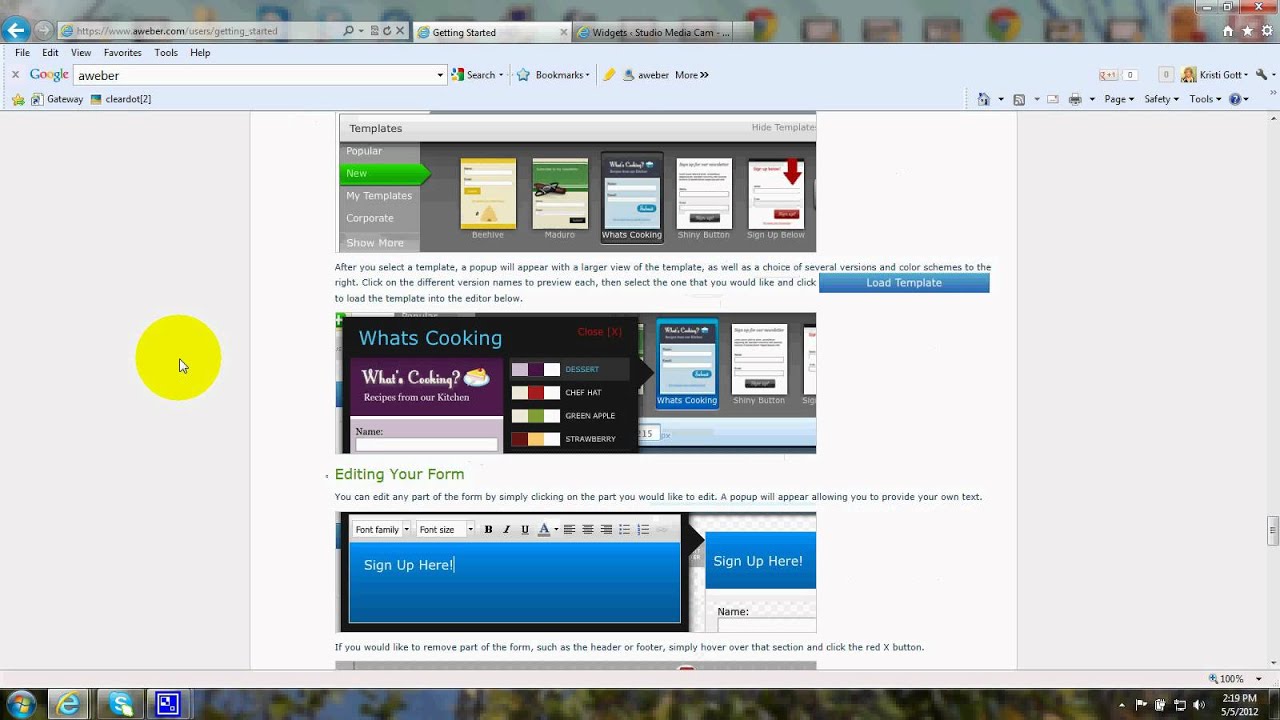Click the Maduro template thumbnail
Viewport: 1280px width, 720px height.
point(560,194)
